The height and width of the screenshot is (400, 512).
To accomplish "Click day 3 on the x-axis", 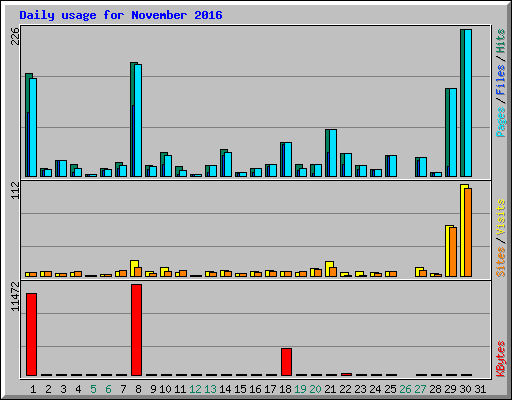I will click(x=63, y=389).
